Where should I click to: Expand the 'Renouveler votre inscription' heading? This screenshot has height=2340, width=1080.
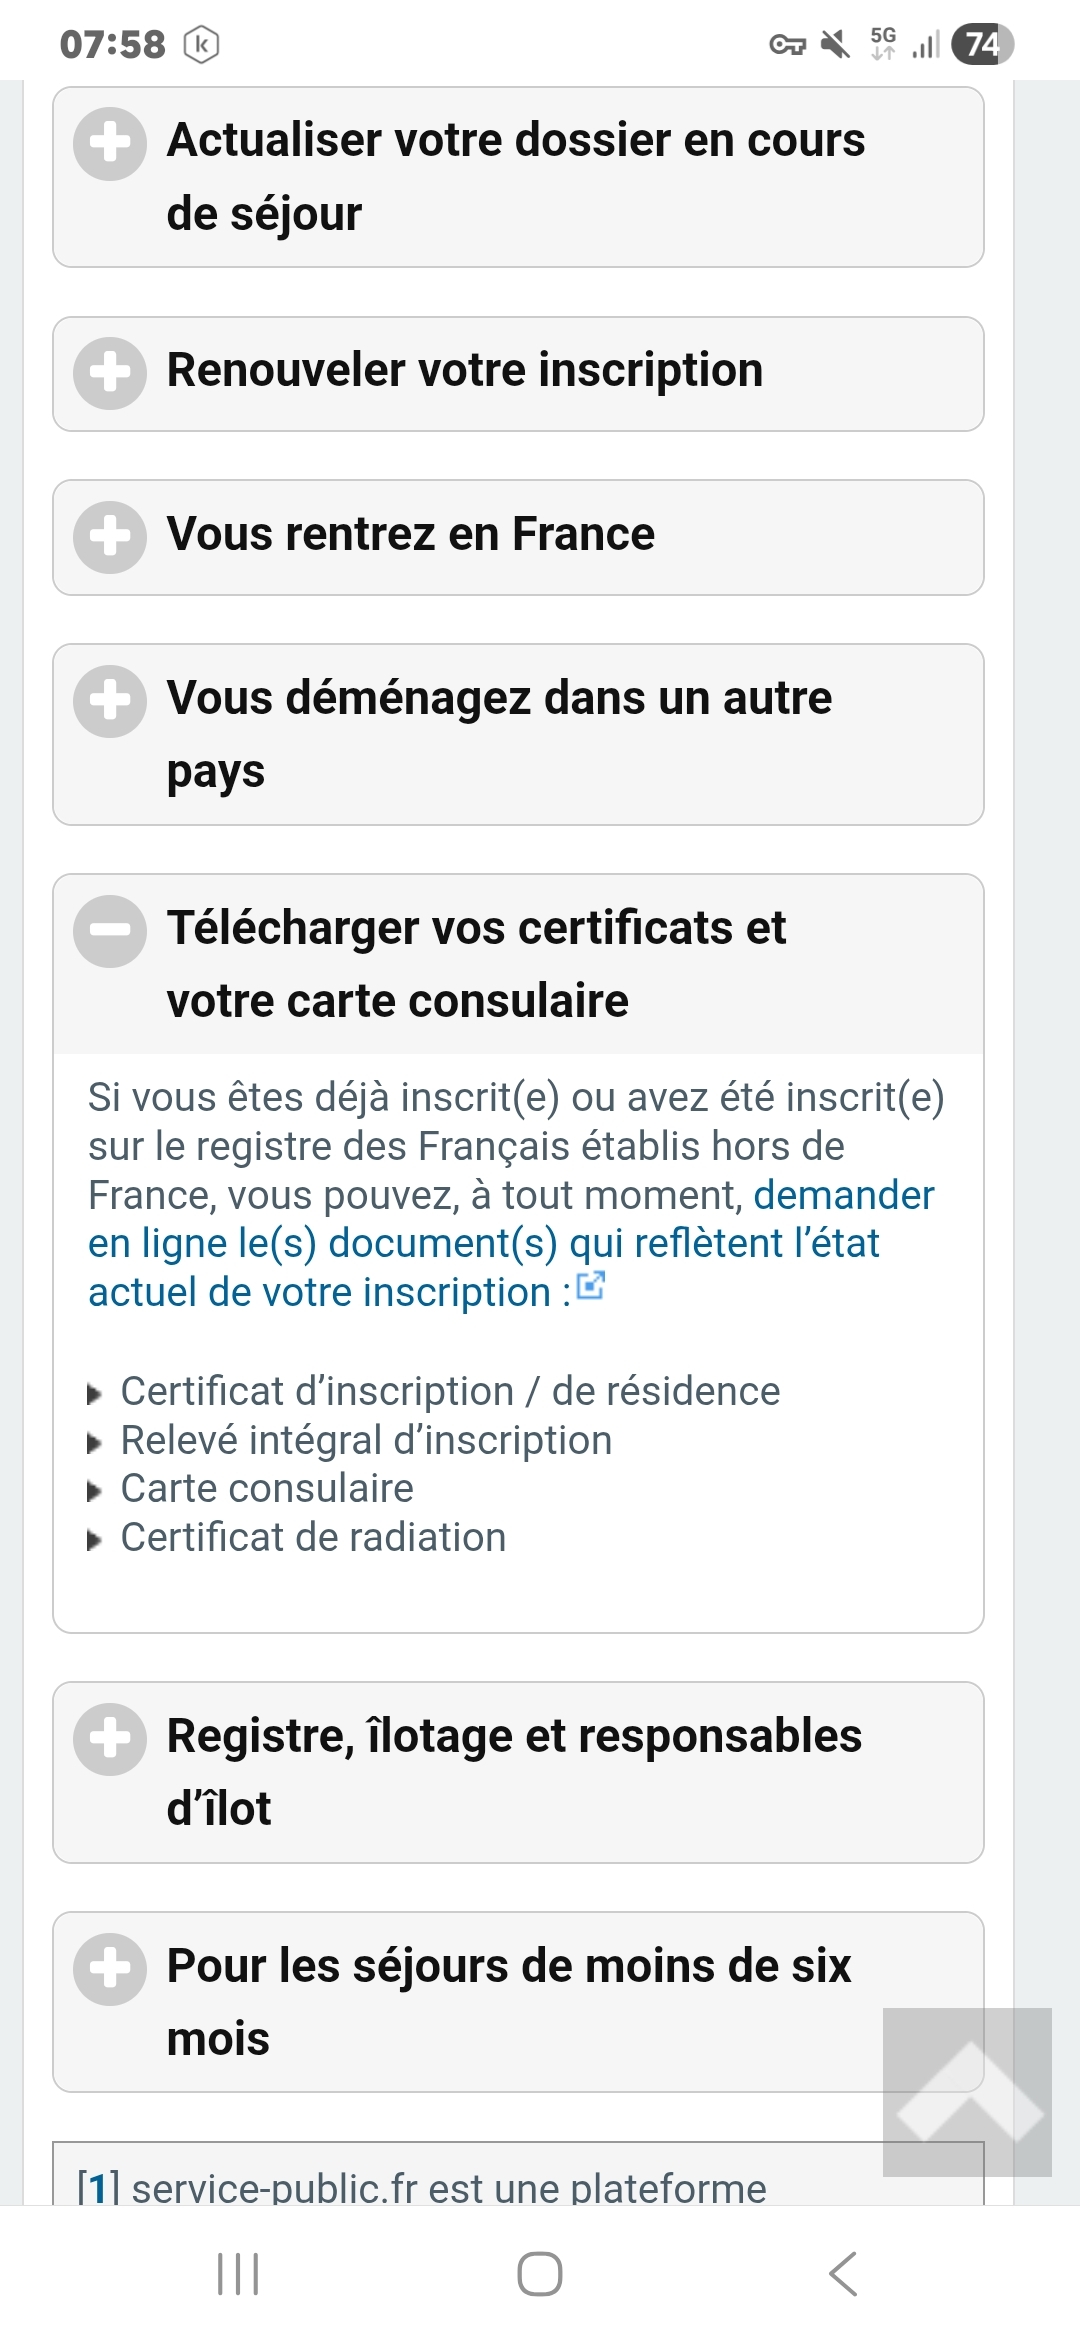465,370
